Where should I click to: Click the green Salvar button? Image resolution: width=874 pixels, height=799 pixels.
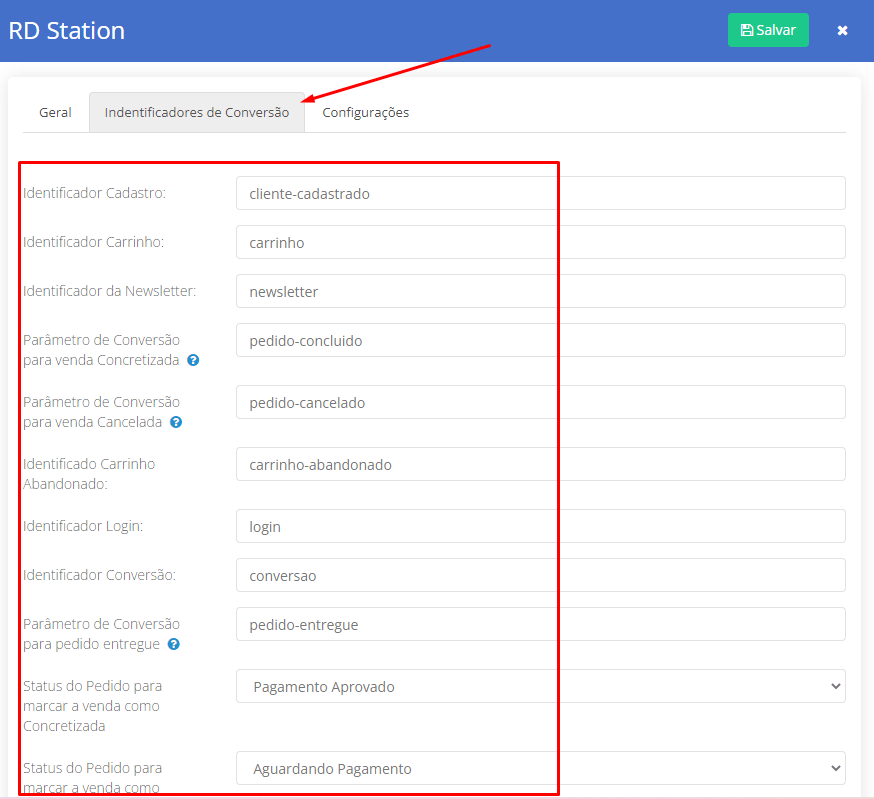pyautogui.click(x=768, y=30)
